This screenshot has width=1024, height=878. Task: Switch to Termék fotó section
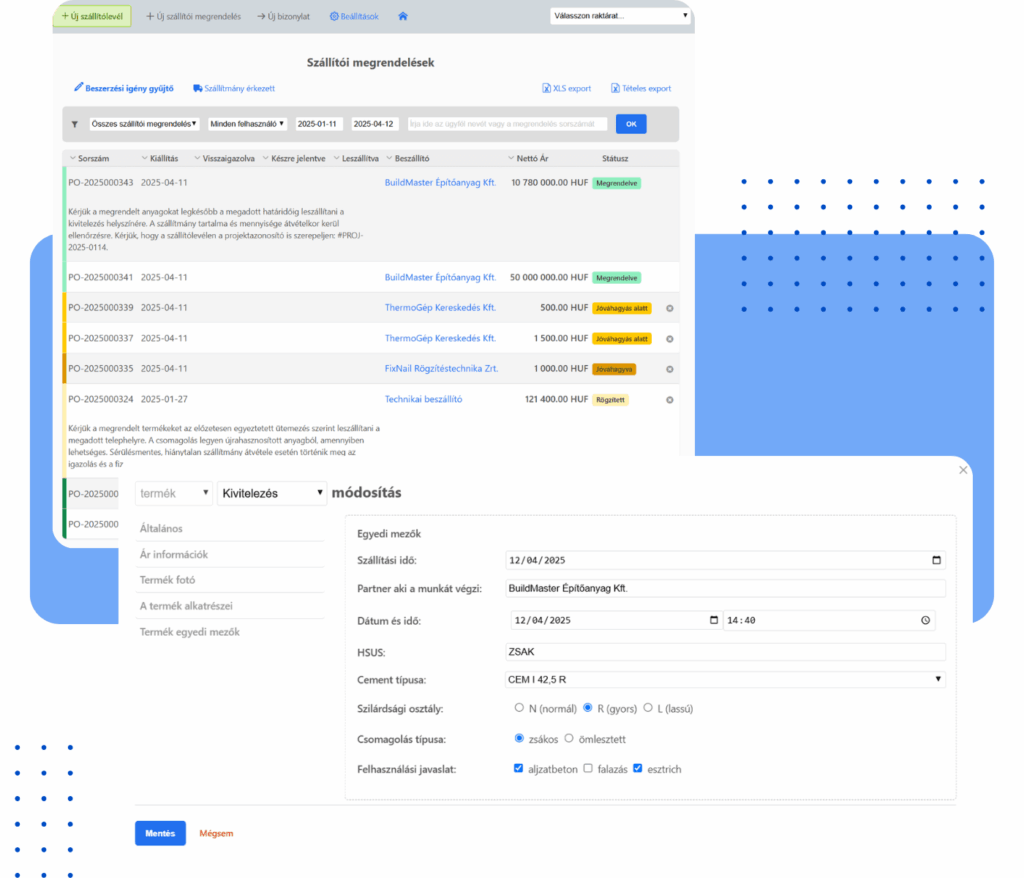(167, 580)
